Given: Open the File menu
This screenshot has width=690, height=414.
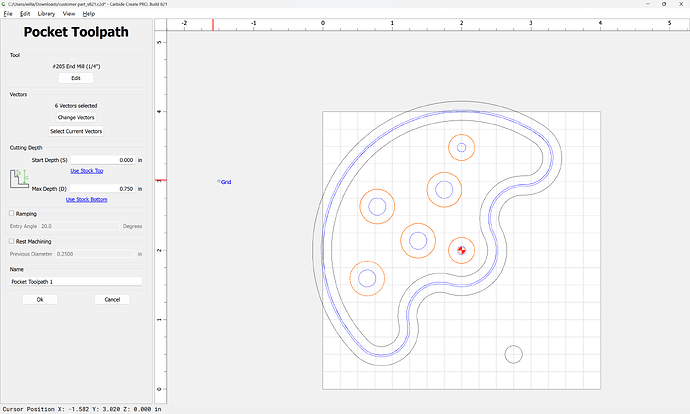Looking at the screenshot, I should (x=8, y=14).
